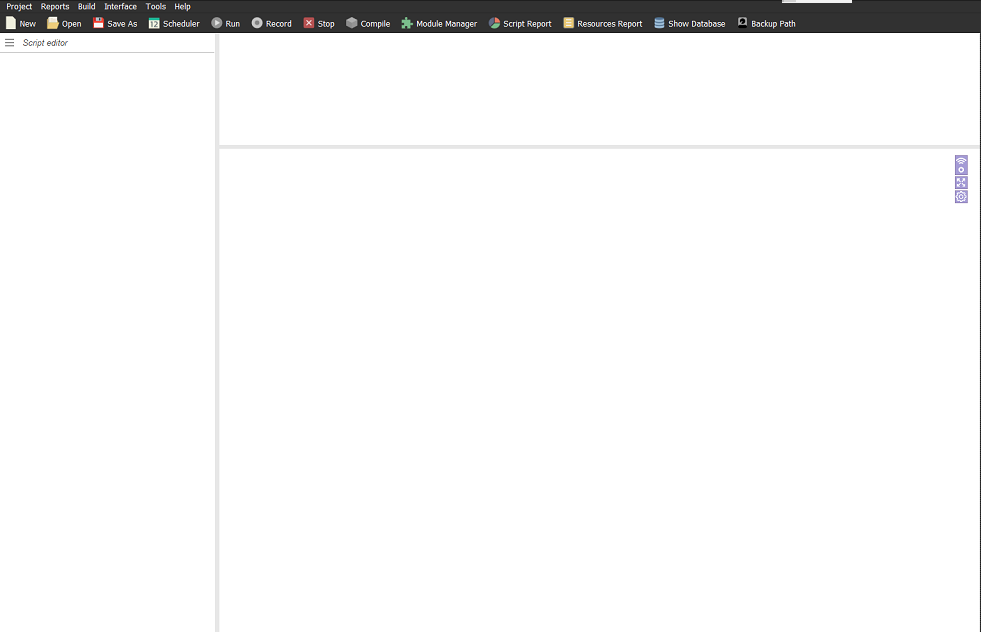Expand the Build menu

[x=87, y=7]
